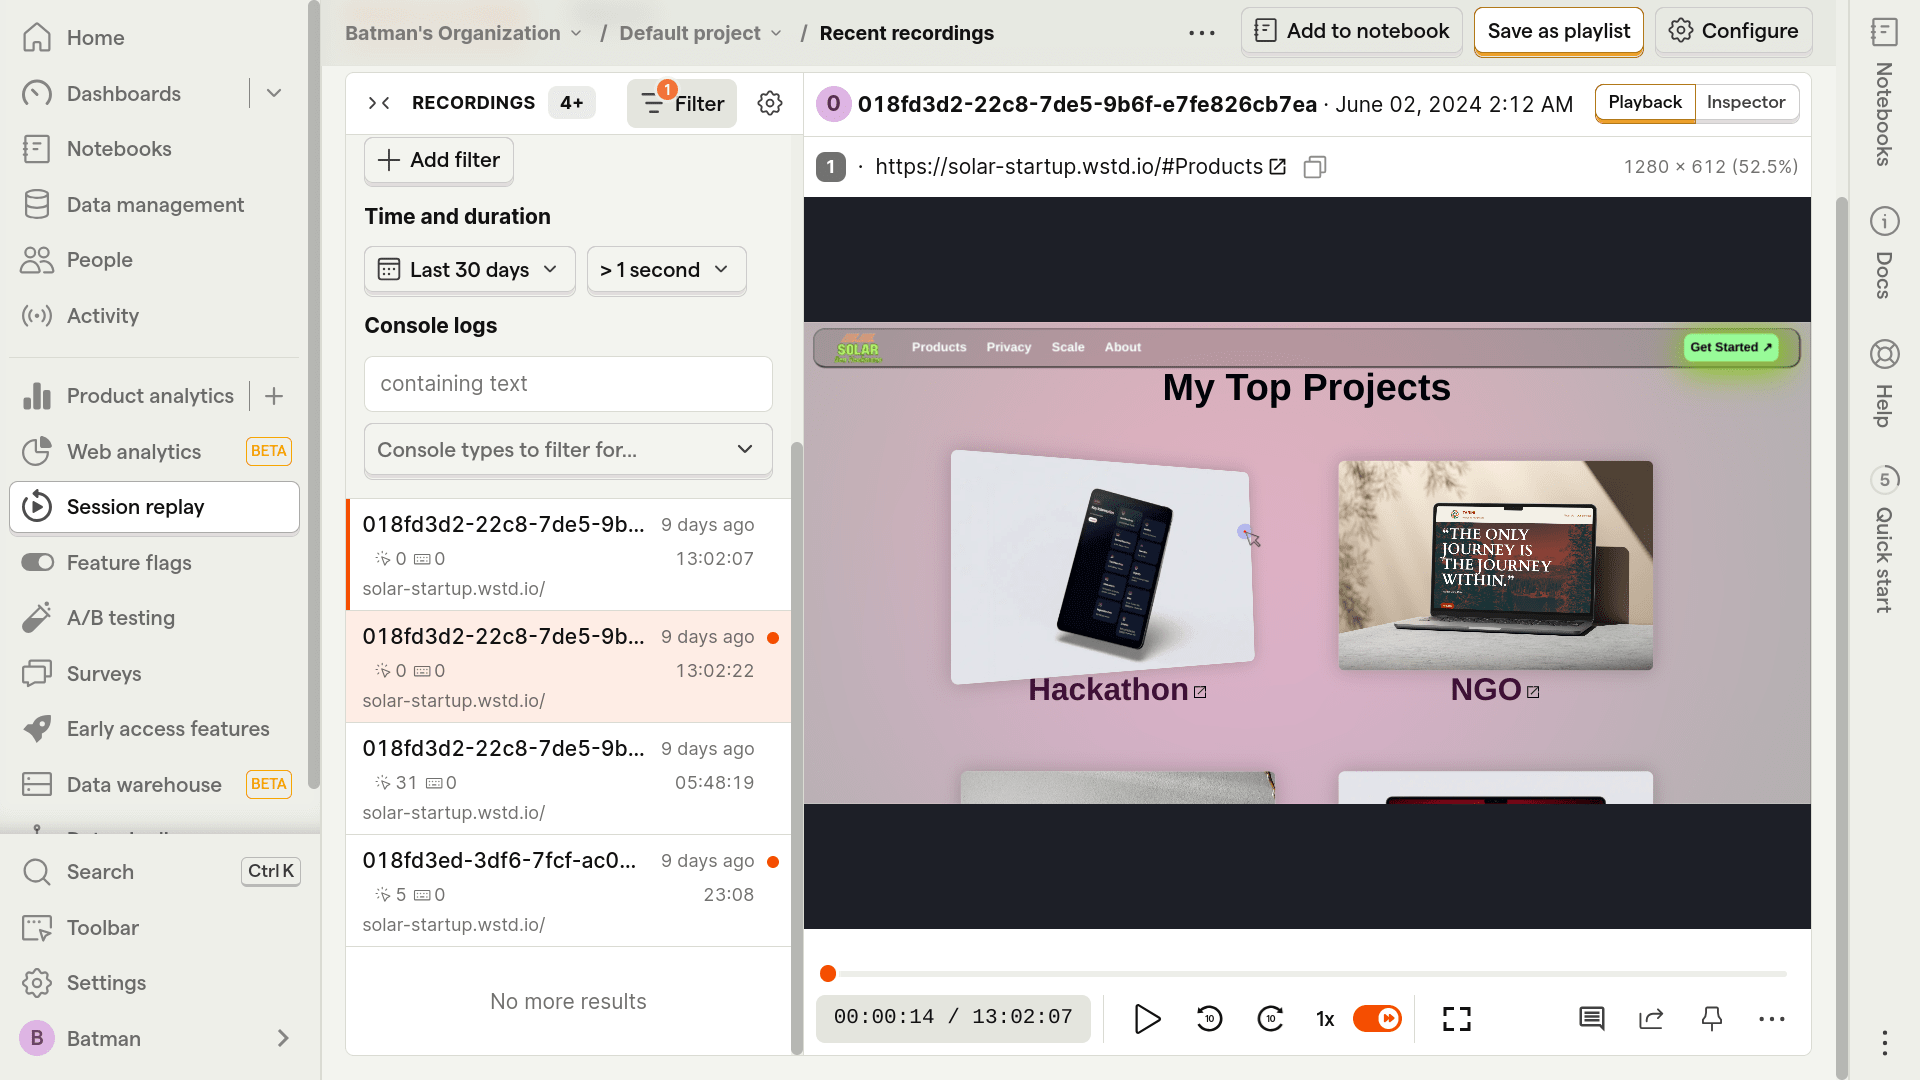The height and width of the screenshot is (1080, 1920).
Task: Expand the Dashboards dropdown arrow
Action: [274, 94]
